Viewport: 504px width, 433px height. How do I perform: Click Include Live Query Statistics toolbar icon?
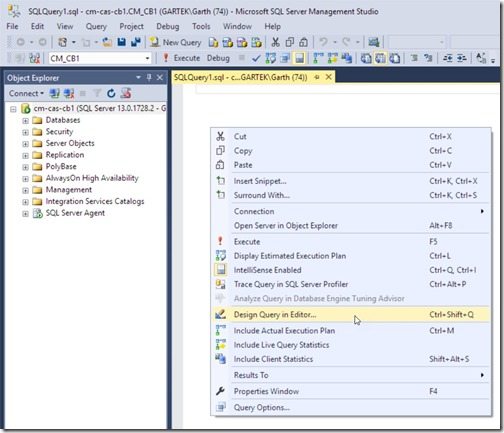click(333, 58)
